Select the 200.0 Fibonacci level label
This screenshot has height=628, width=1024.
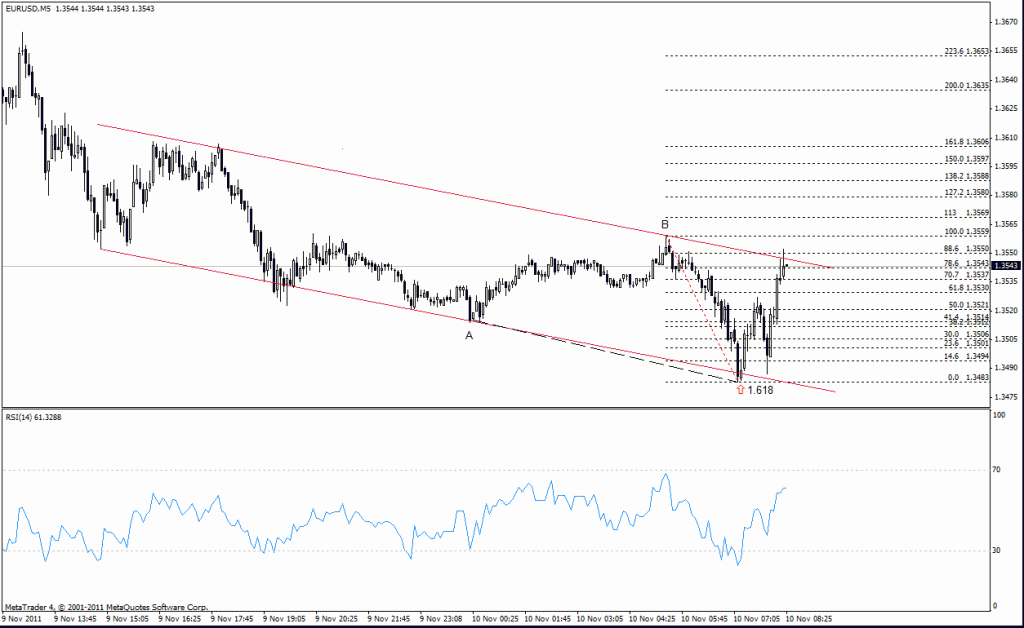click(x=967, y=86)
